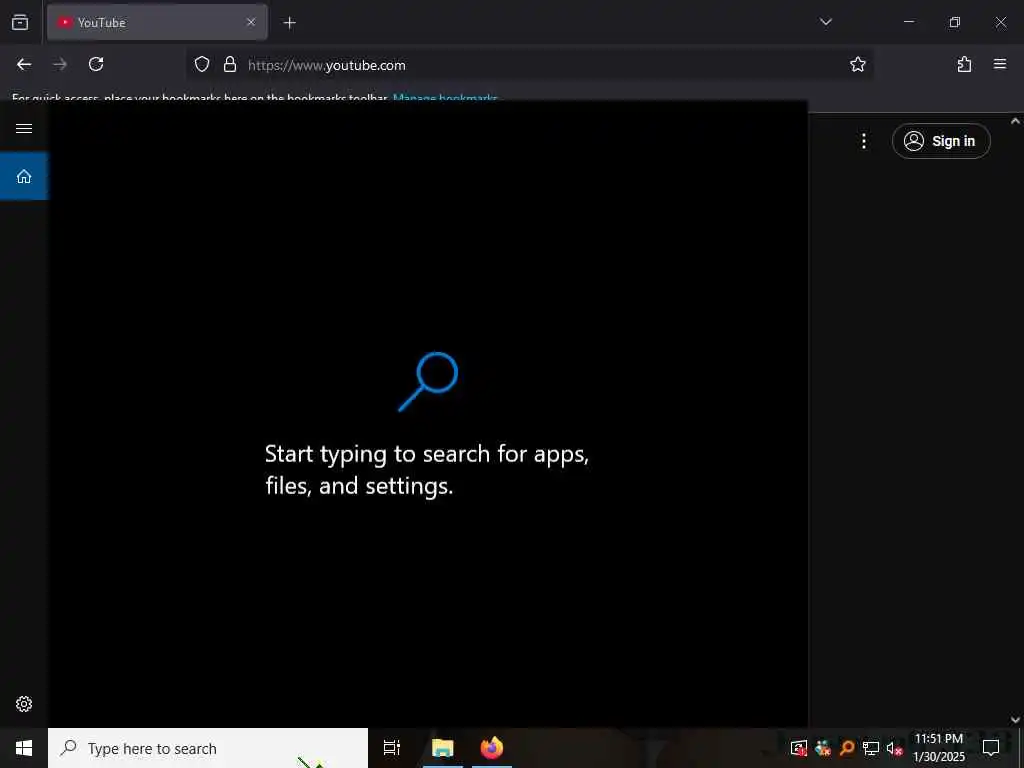Open File Explorer from taskbar

click(x=443, y=748)
